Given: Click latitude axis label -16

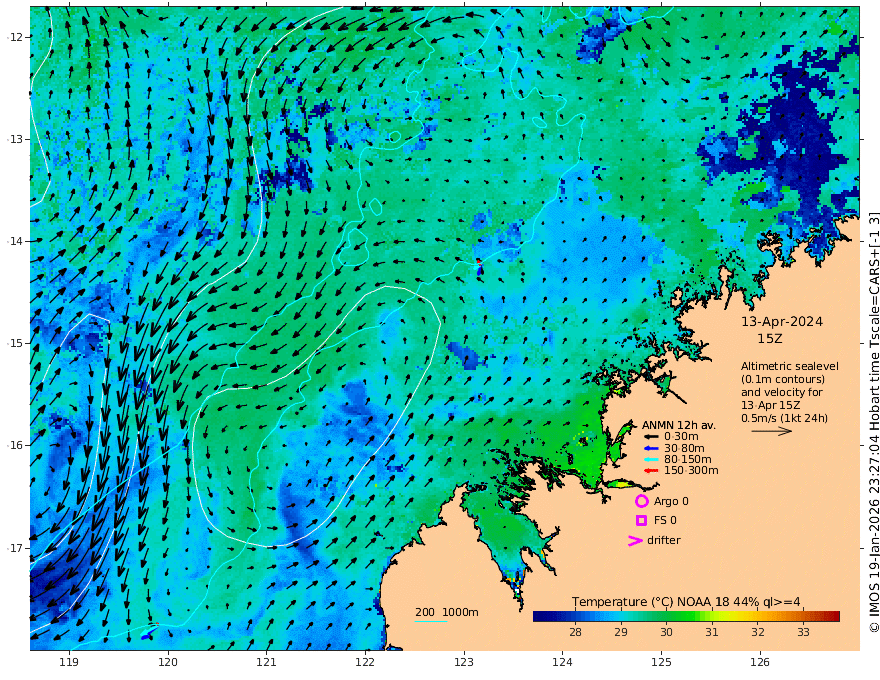Looking at the screenshot, I should (x=15, y=445).
